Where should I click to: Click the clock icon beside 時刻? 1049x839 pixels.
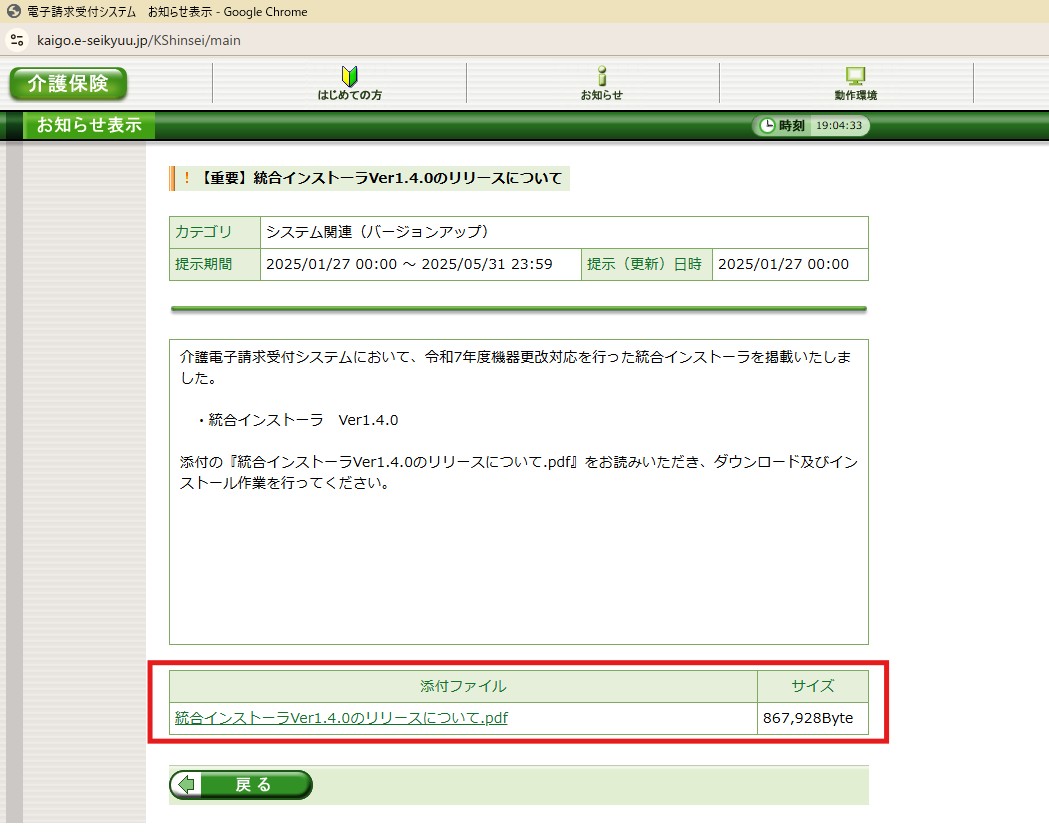coord(767,126)
